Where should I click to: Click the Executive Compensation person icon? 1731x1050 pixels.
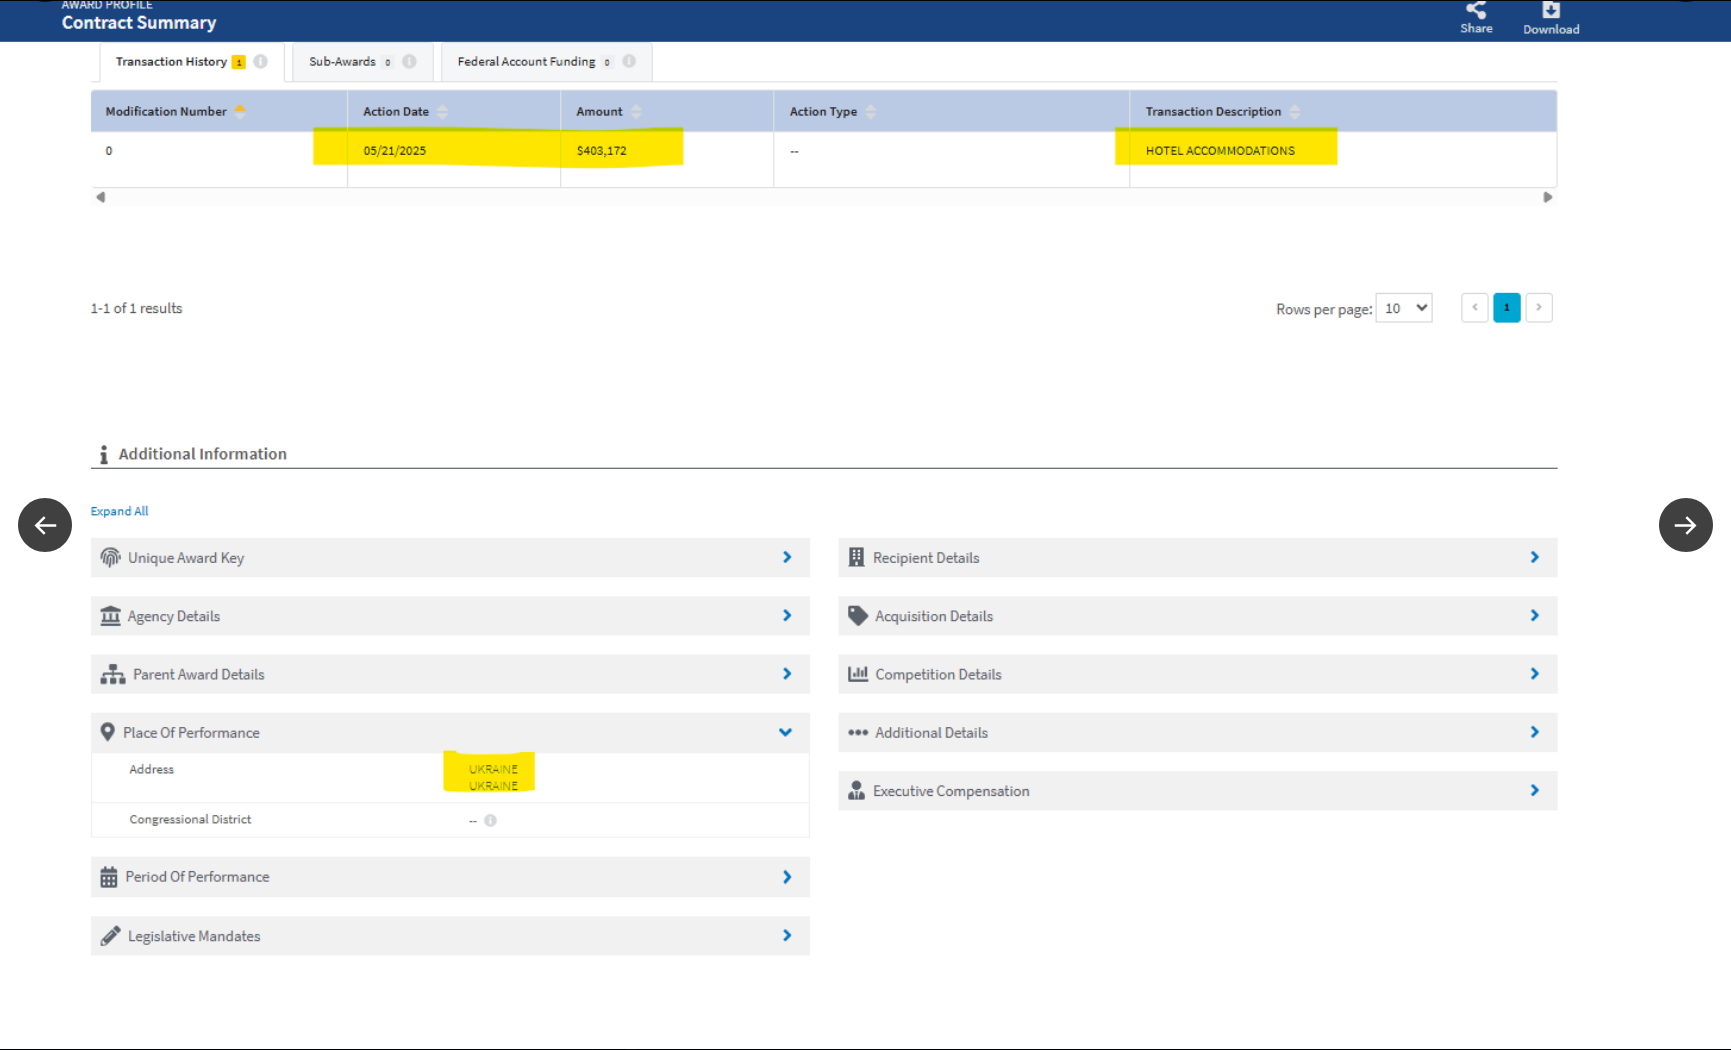pyautogui.click(x=856, y=790)
